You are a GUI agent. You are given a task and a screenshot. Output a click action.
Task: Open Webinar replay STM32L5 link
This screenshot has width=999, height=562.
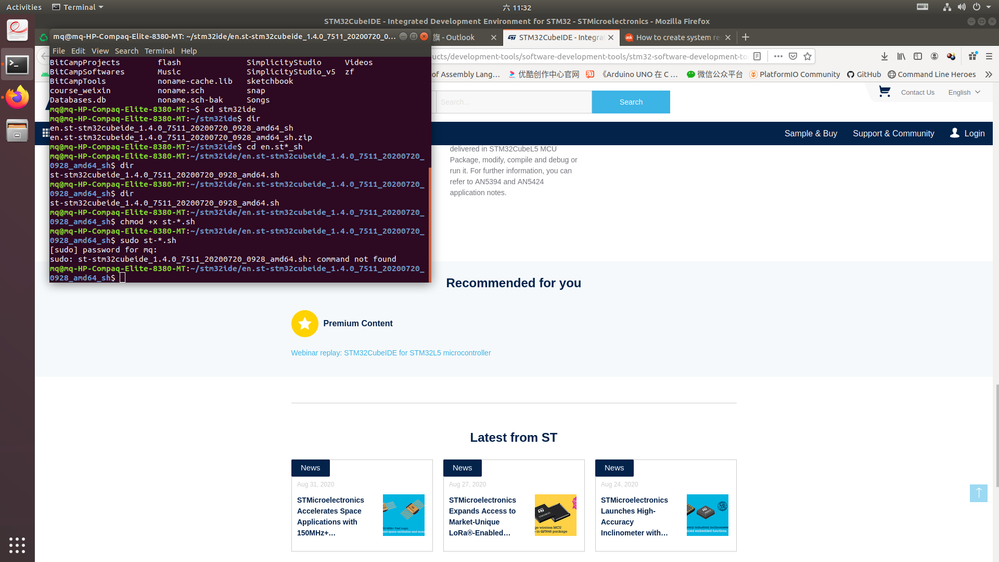pyautogui.click(x=391, y=352)
